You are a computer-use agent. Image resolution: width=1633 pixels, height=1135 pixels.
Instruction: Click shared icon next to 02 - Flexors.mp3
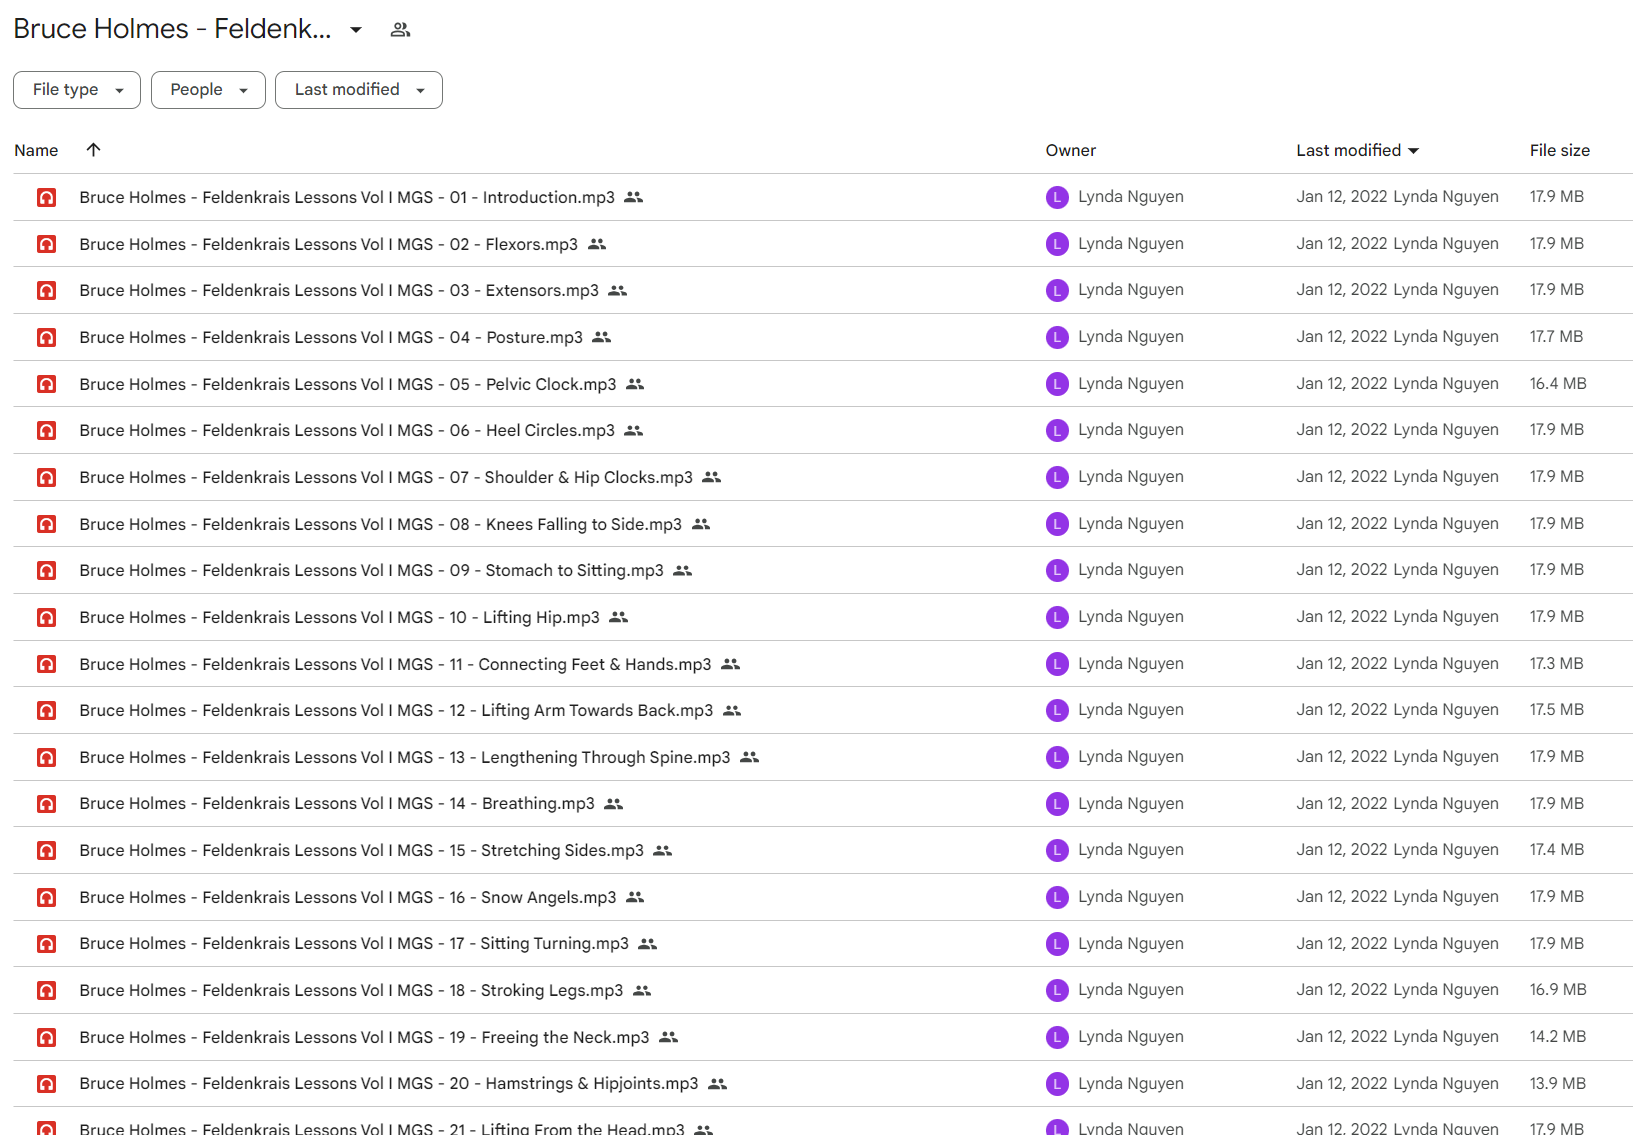(597, 244)
